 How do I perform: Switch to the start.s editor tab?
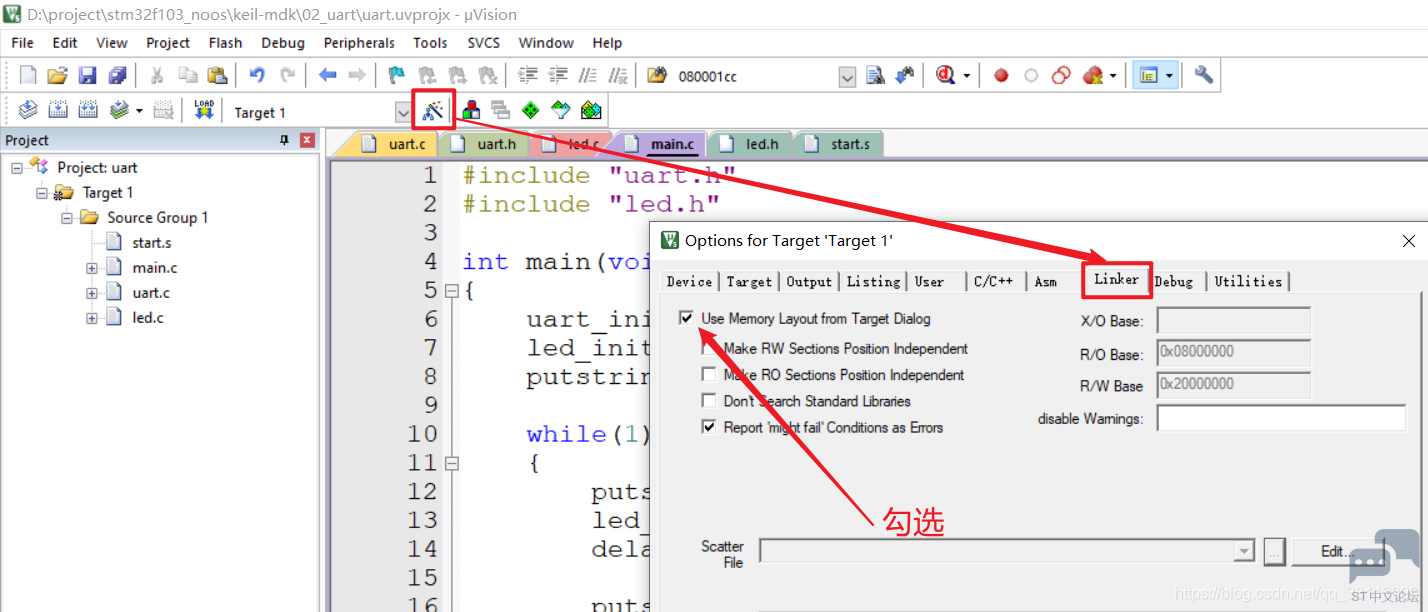[x=840, y=144]
